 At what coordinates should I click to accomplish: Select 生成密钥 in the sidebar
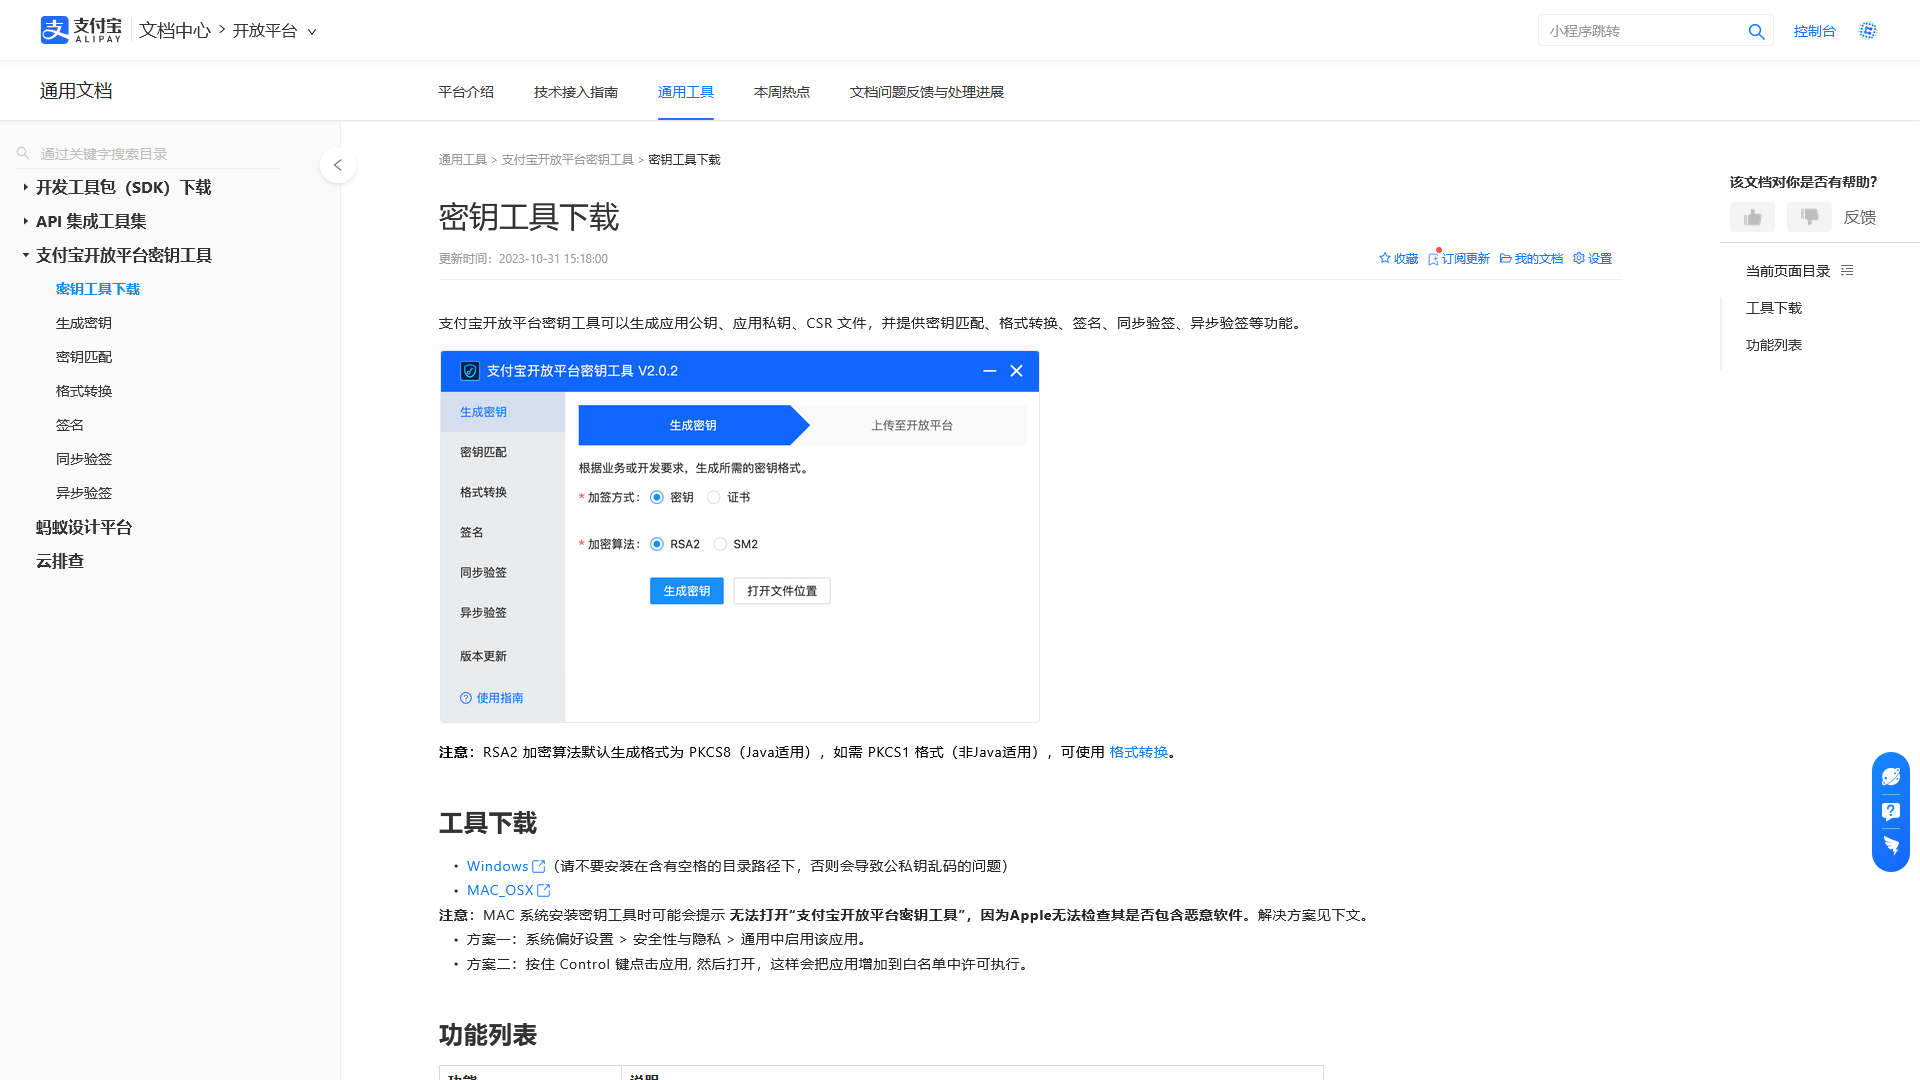(84, 323)
